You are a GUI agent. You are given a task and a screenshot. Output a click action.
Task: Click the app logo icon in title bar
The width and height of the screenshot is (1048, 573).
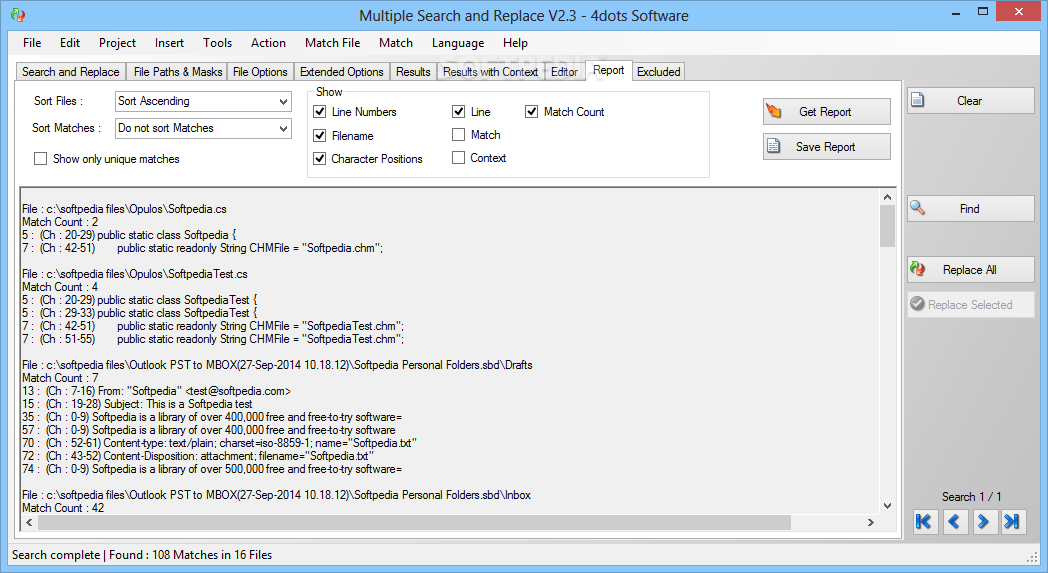pos(18,15)
